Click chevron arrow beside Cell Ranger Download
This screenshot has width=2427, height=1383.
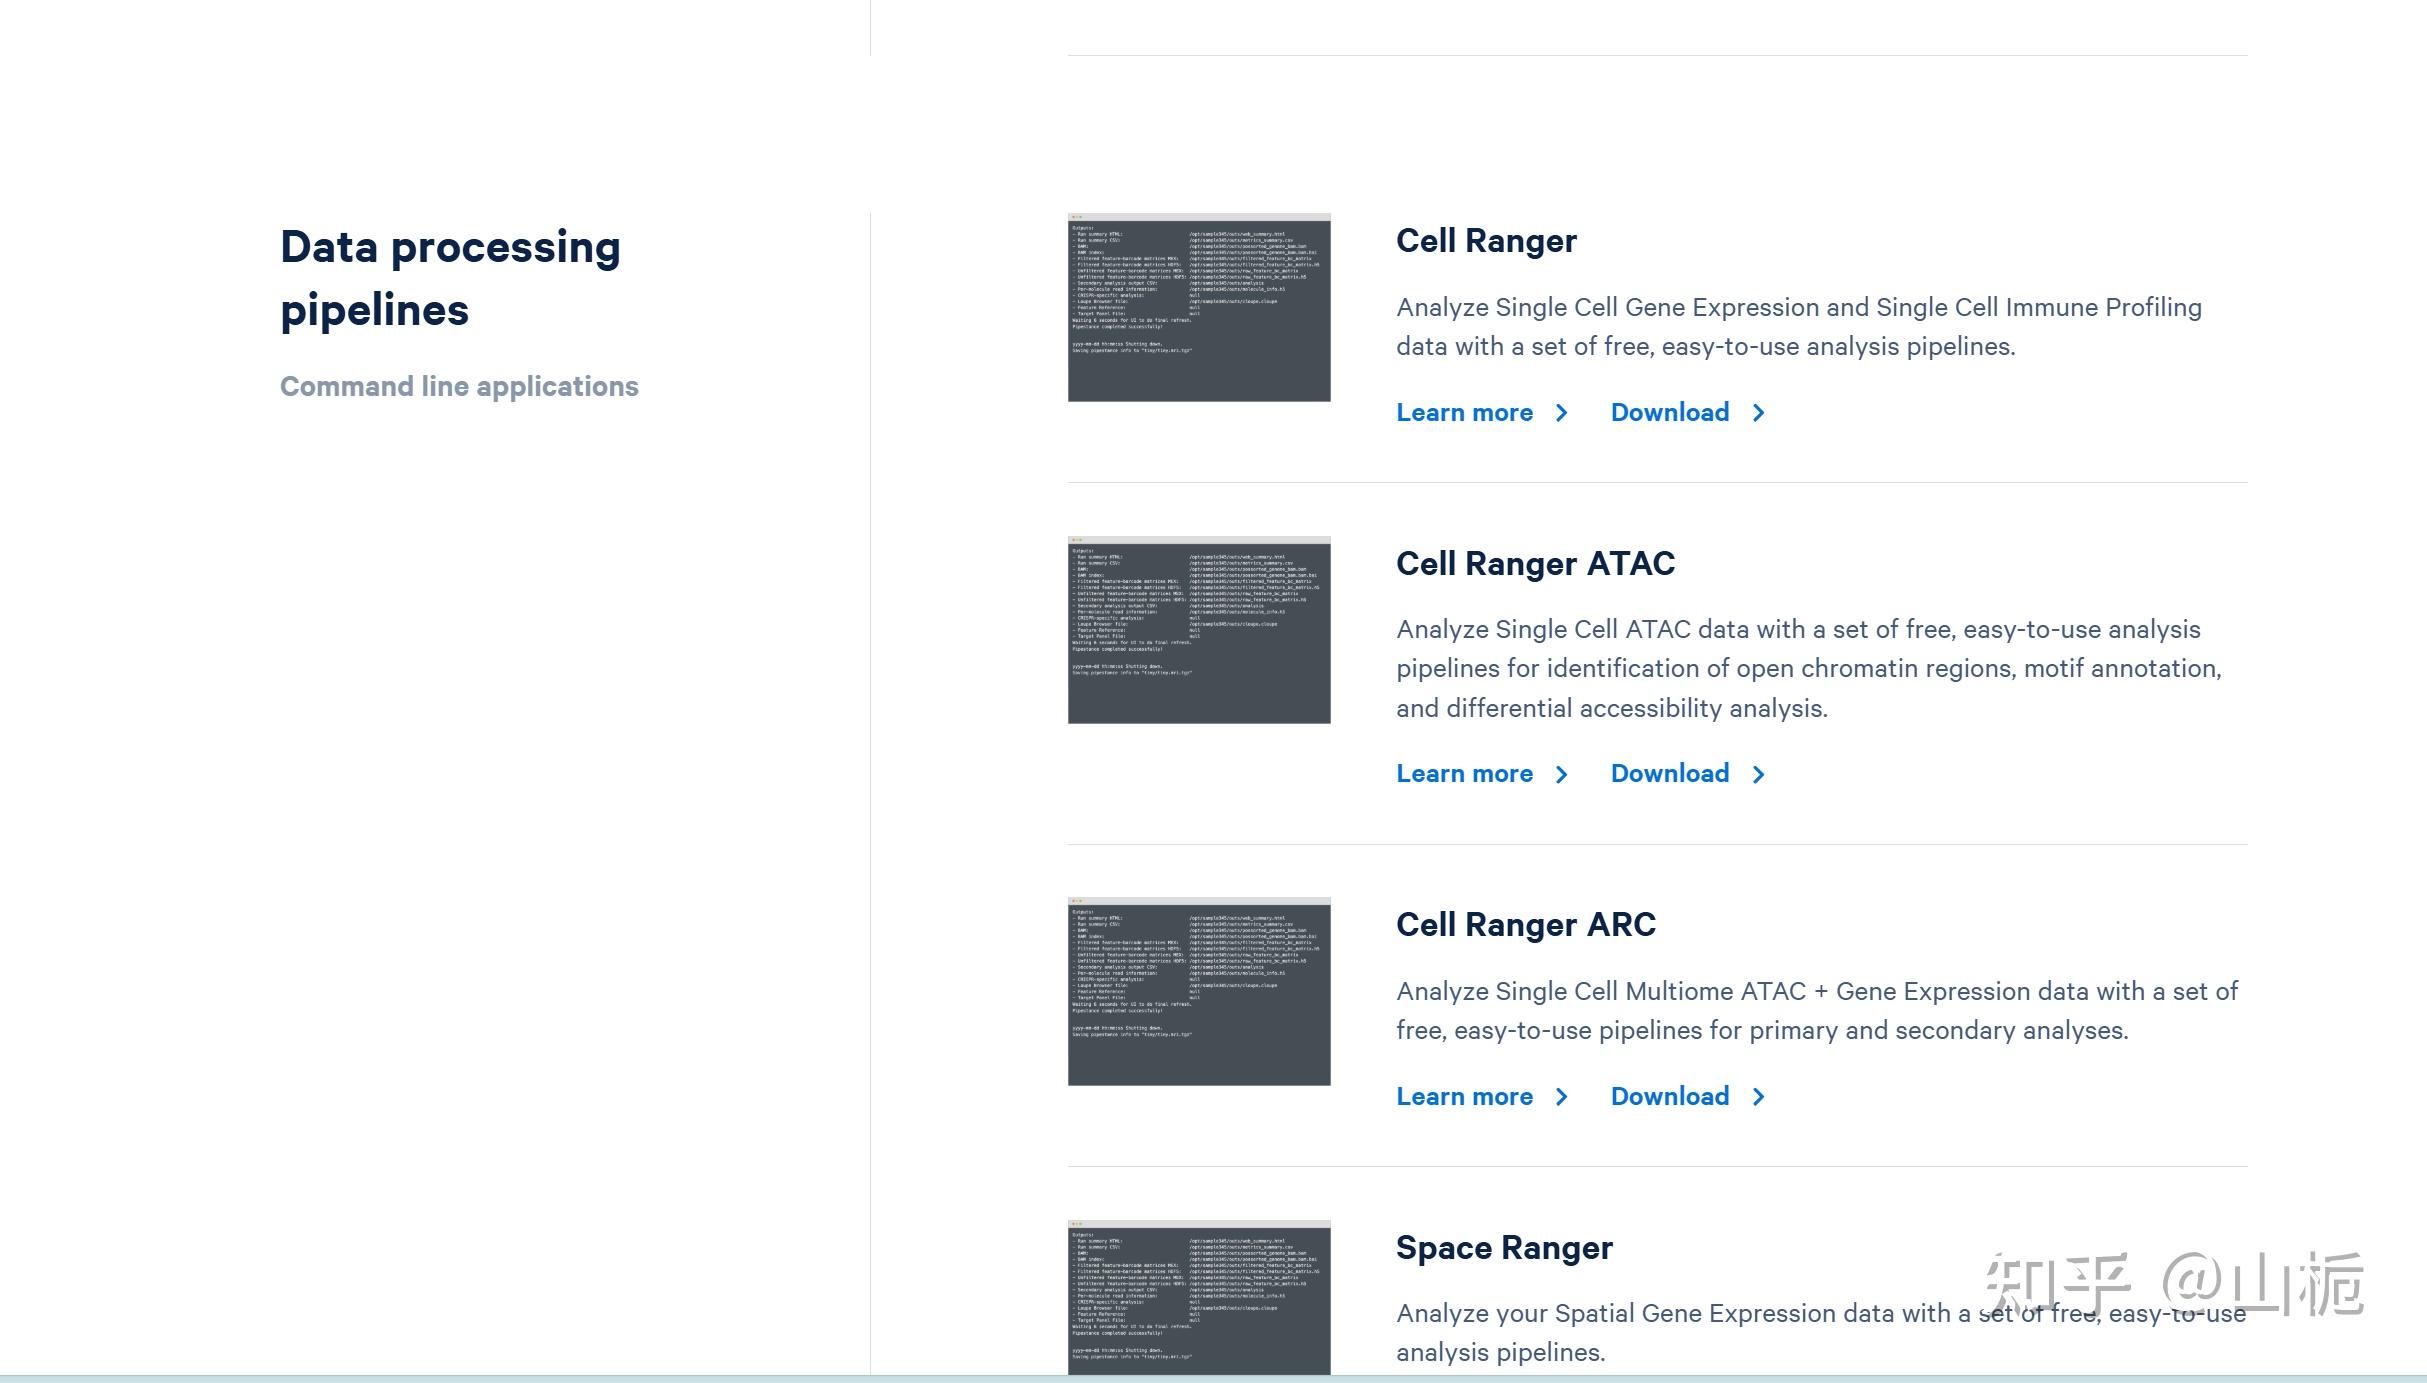point(1759,413)
